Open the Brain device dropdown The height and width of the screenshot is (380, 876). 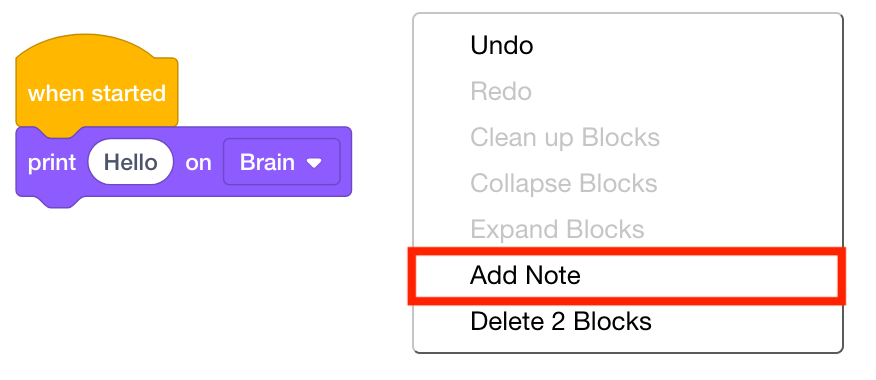pos(282,162)
